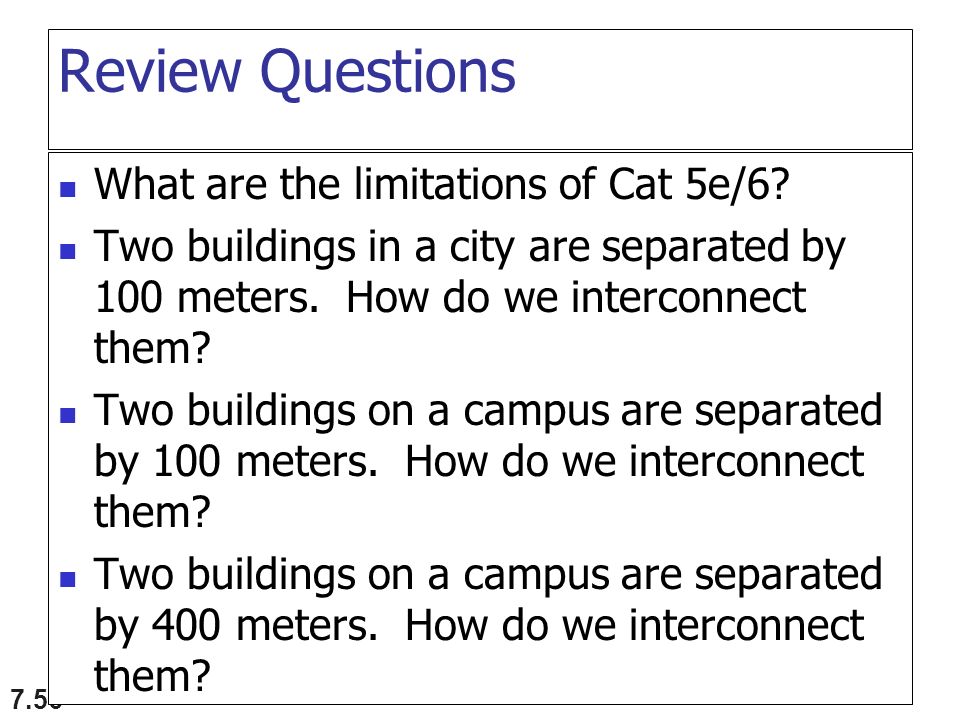Click the slide number beginning with 7.5
The width and height of the screenshot is (960, 720).
click(x=36, y=699)
